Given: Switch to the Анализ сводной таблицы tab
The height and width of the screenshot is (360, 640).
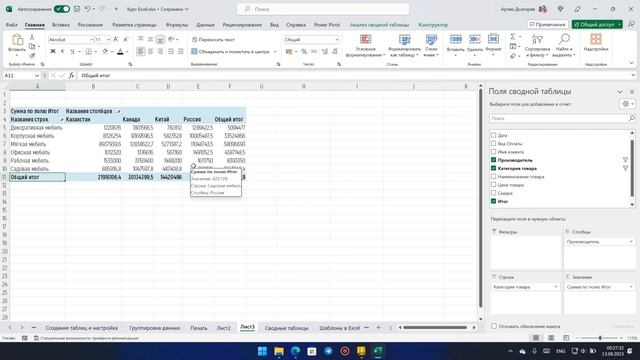Looking at the screenshot, I should [379, 25].
